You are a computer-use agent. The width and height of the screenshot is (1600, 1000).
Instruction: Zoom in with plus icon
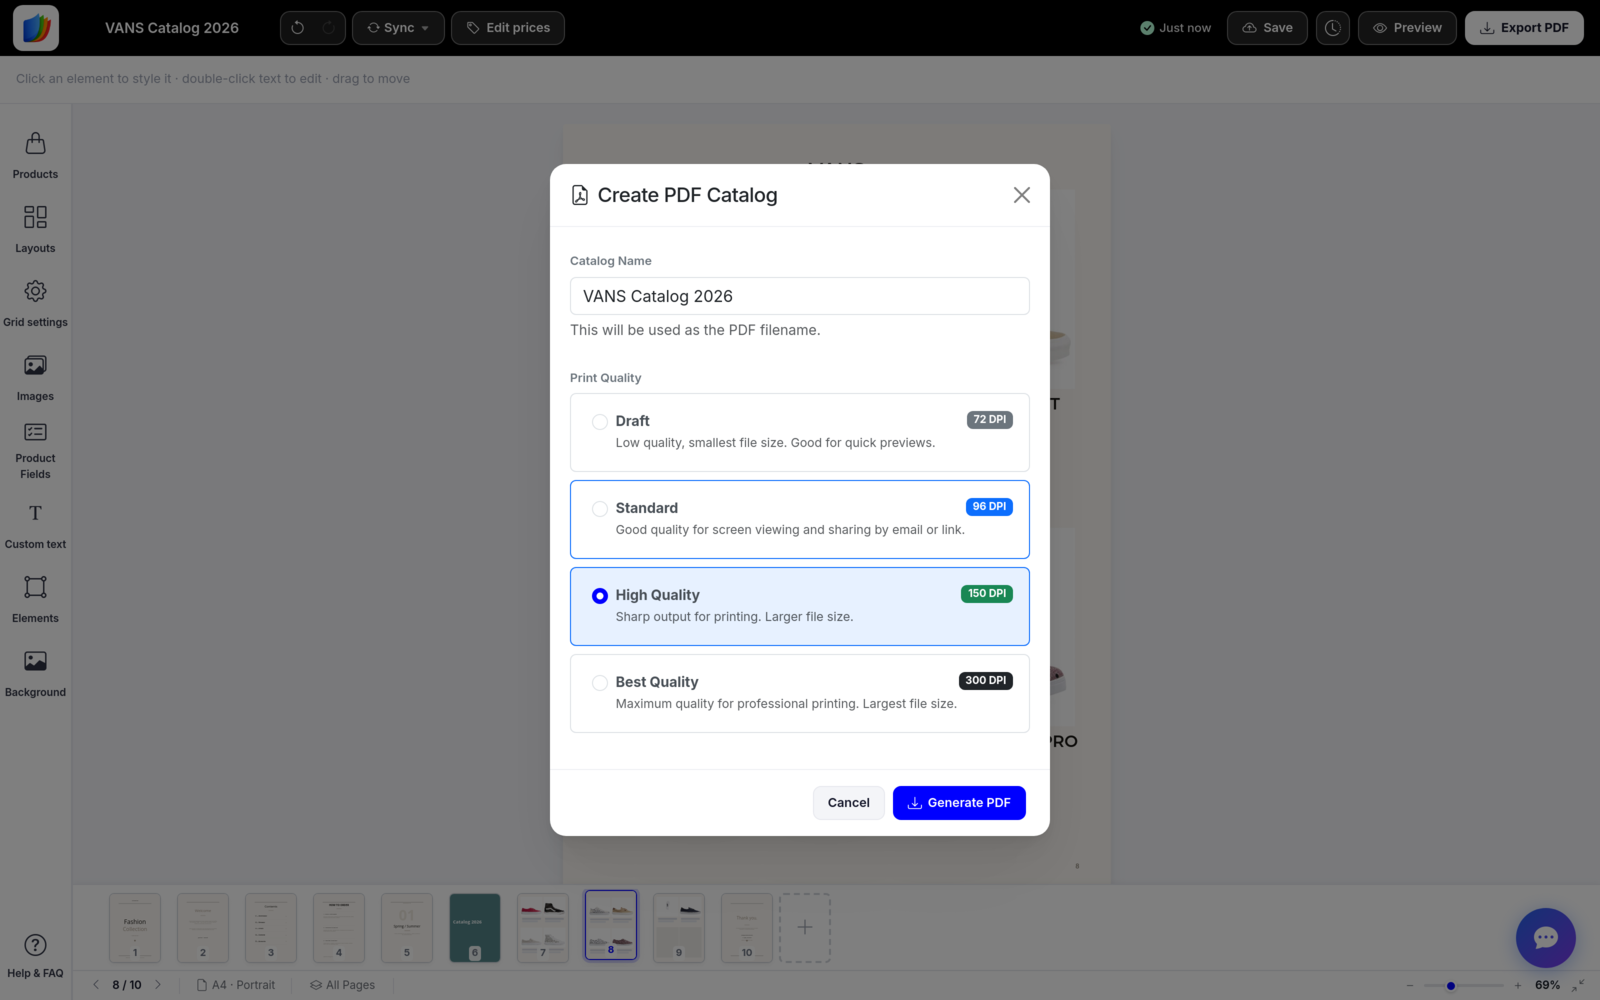pyautogui.click(x=1517, y=986)
